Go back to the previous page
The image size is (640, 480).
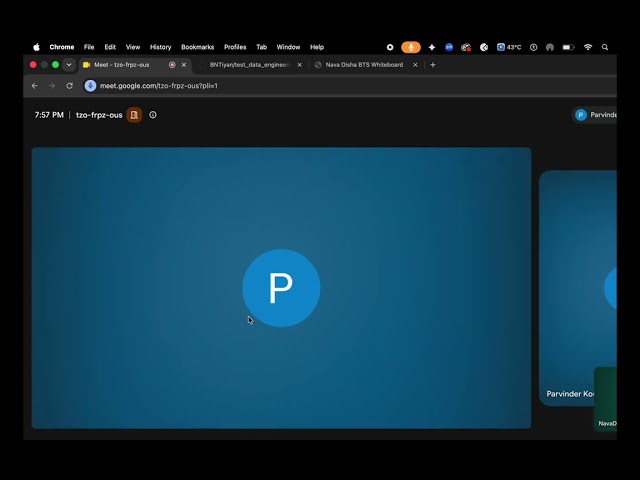[x=35, y=86]
